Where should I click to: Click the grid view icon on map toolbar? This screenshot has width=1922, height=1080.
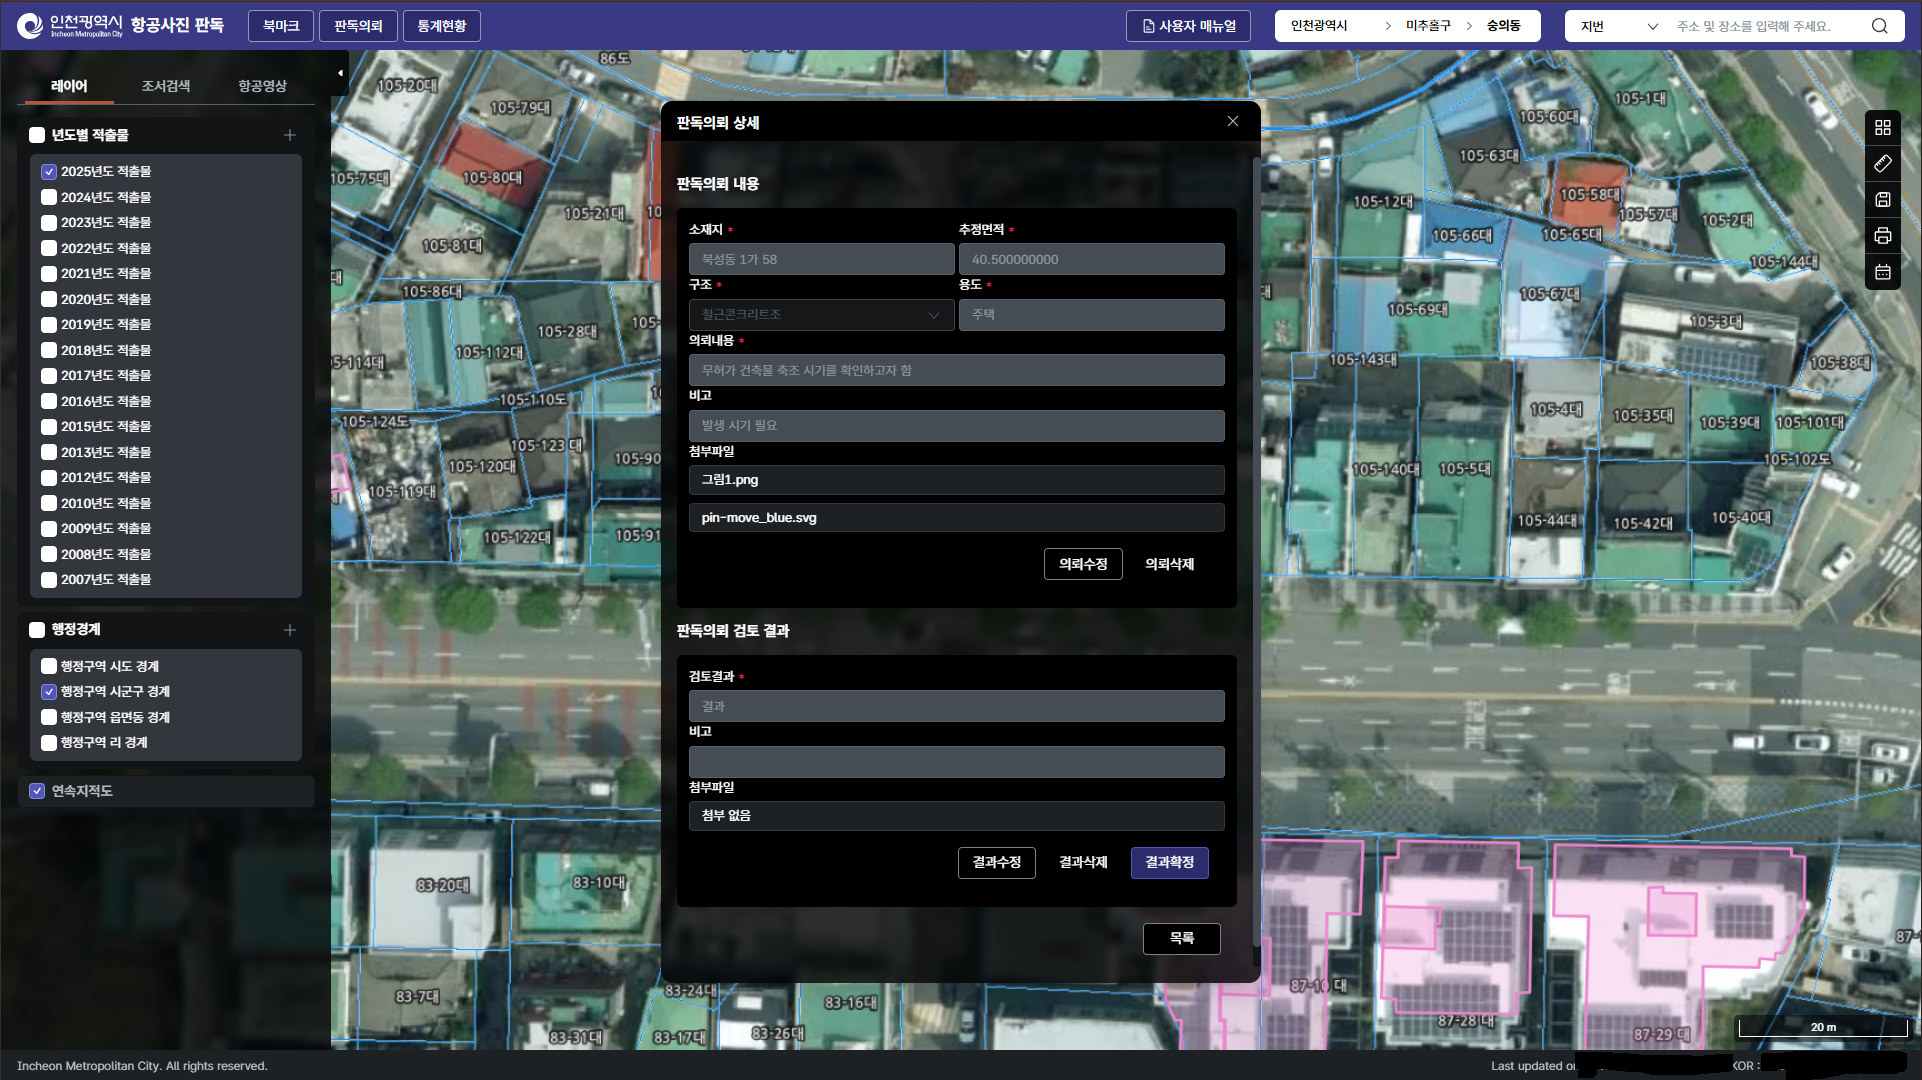pyautogui.click(x=1882, y=128)
